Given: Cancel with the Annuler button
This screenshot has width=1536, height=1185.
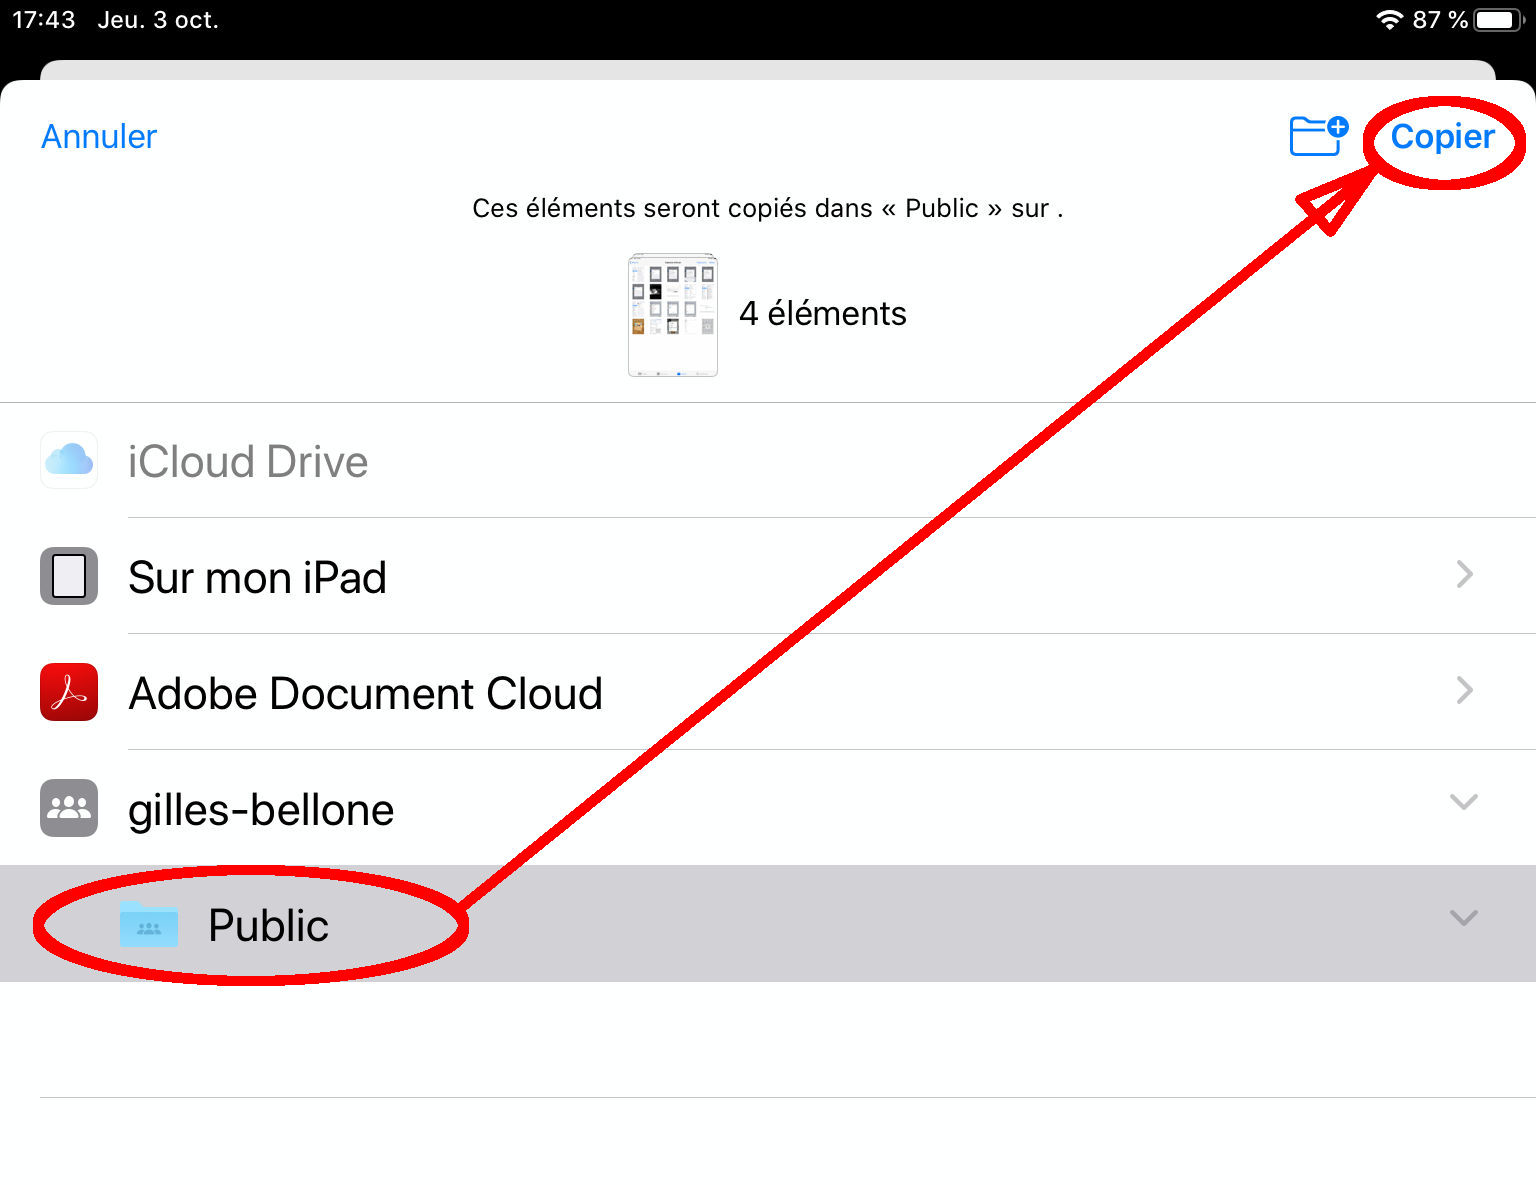Looking at the screenshot, I should (x=99, y=137).
